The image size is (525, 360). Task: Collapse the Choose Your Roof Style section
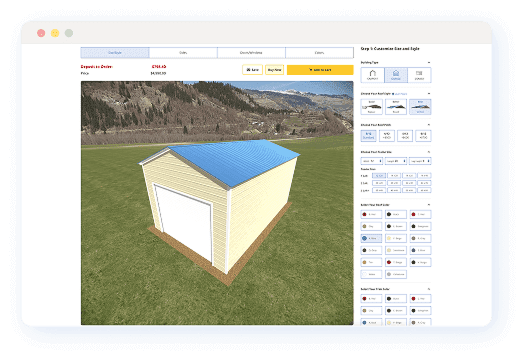[429, 94]
